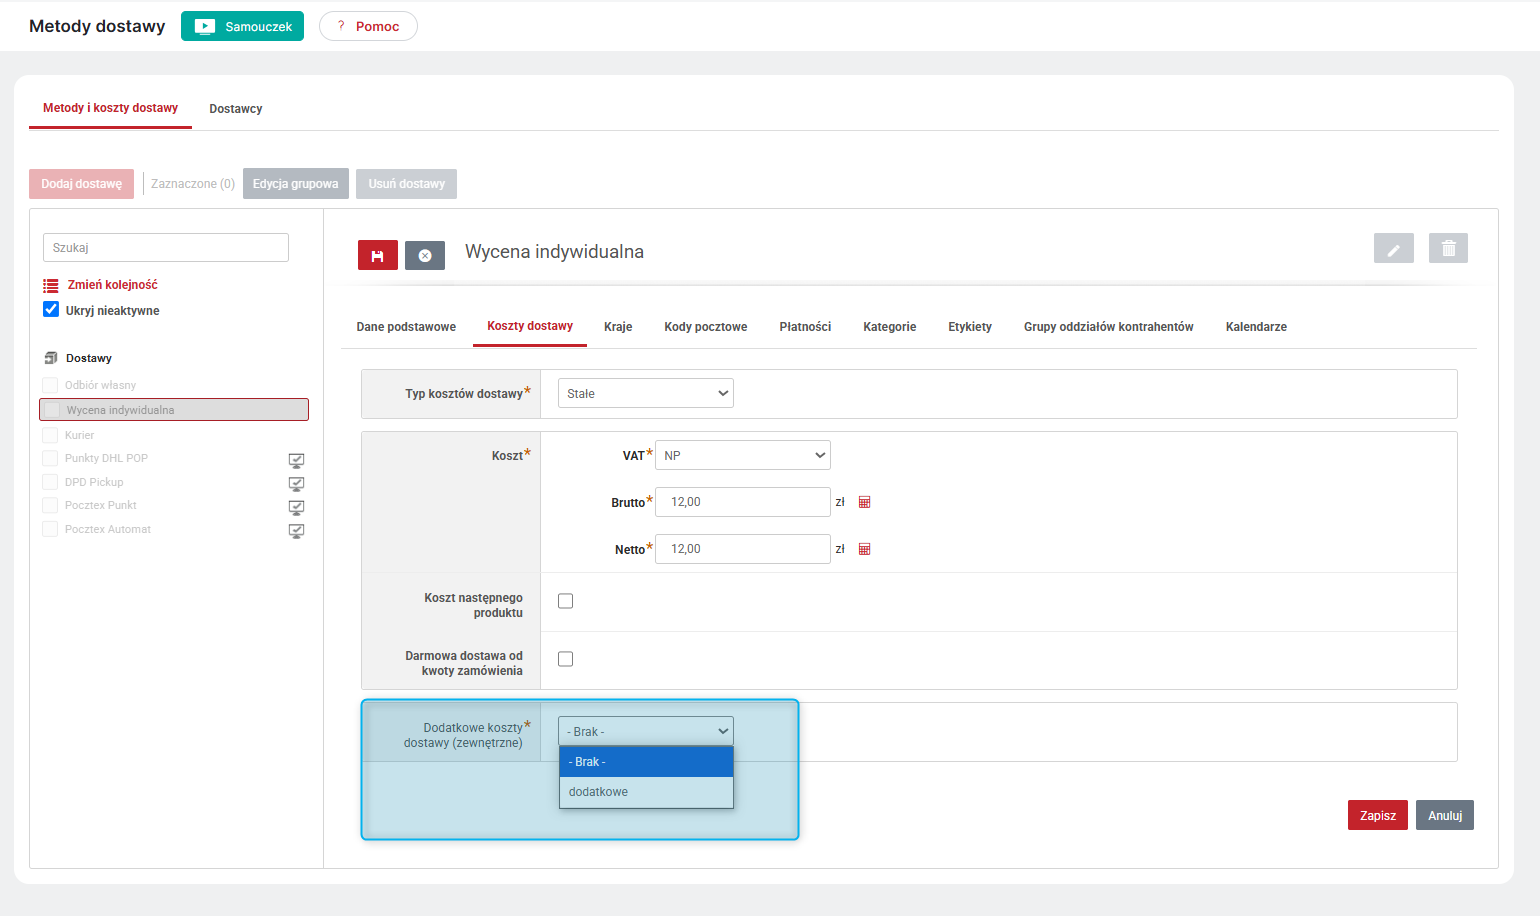
Task: Select Odbiór własny in delivery list
Action: (x=100, y=385)
